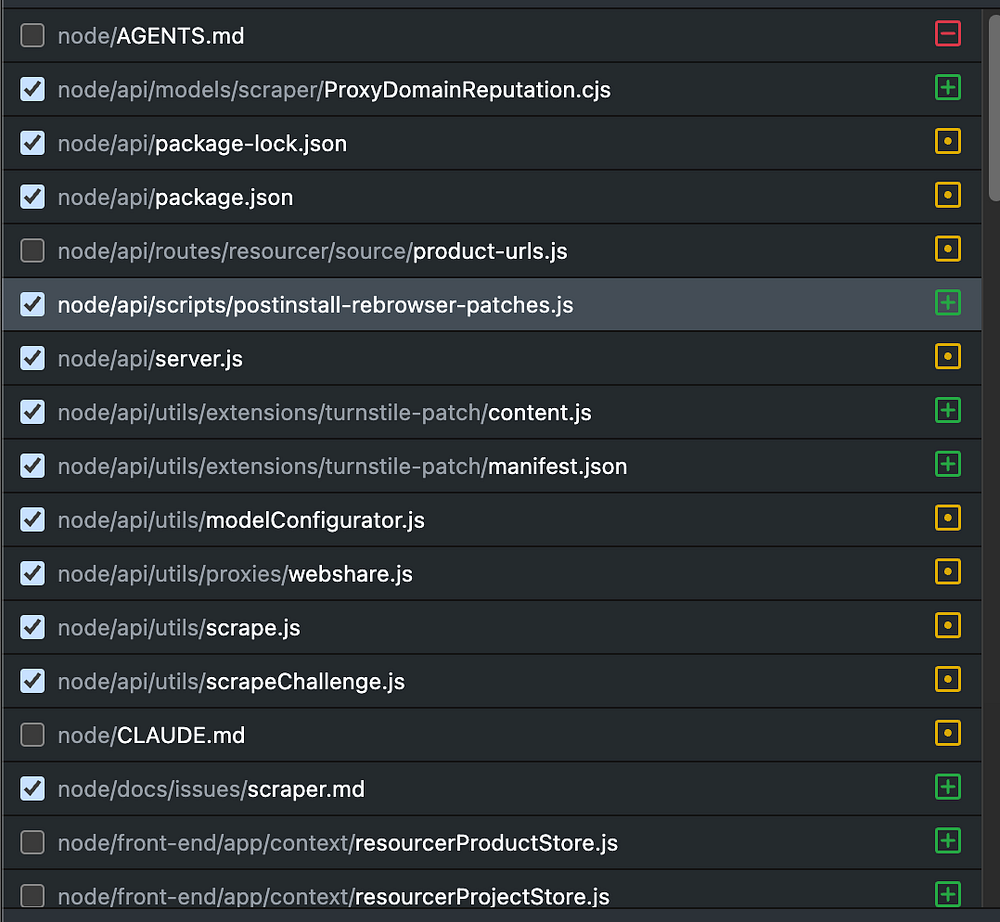Select the postinstall-rebrowser-patches.js file row
Viewport: 1000px width, 922px height.
coord(315,305)
